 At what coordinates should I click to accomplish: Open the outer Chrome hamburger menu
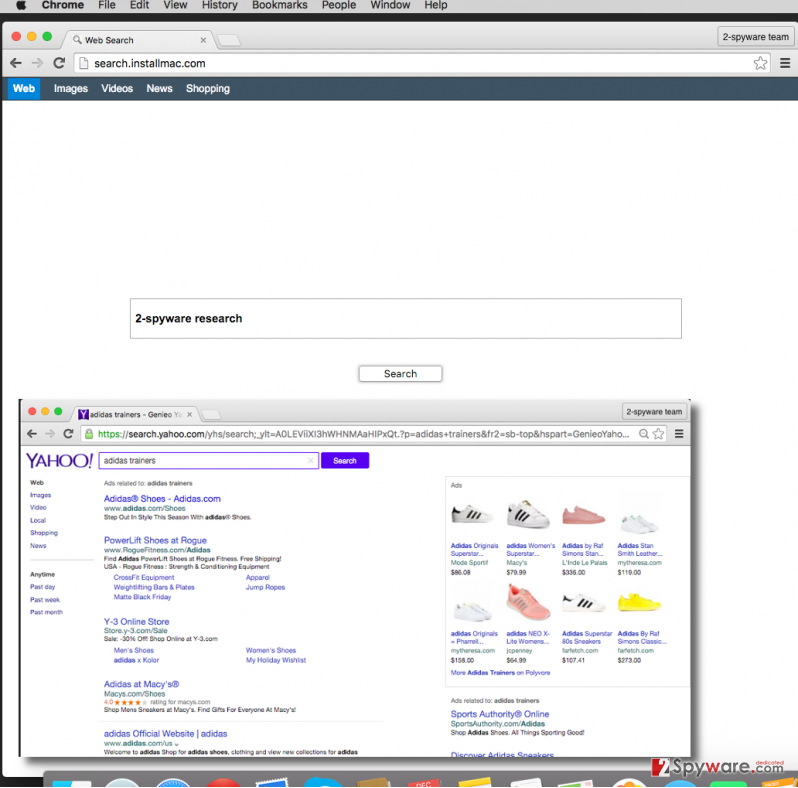785,63
